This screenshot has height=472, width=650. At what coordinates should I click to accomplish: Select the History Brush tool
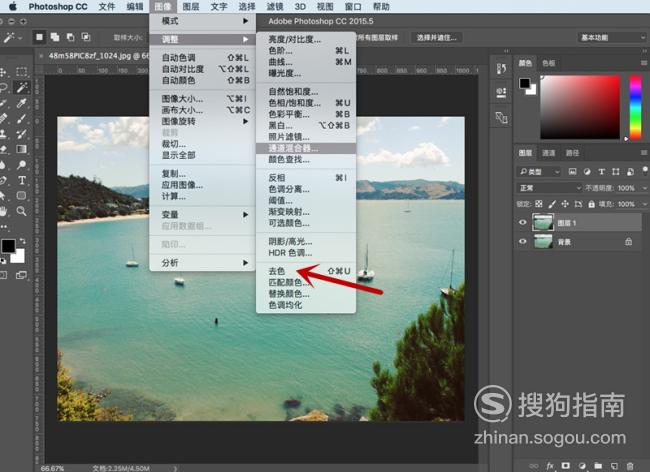21,134
